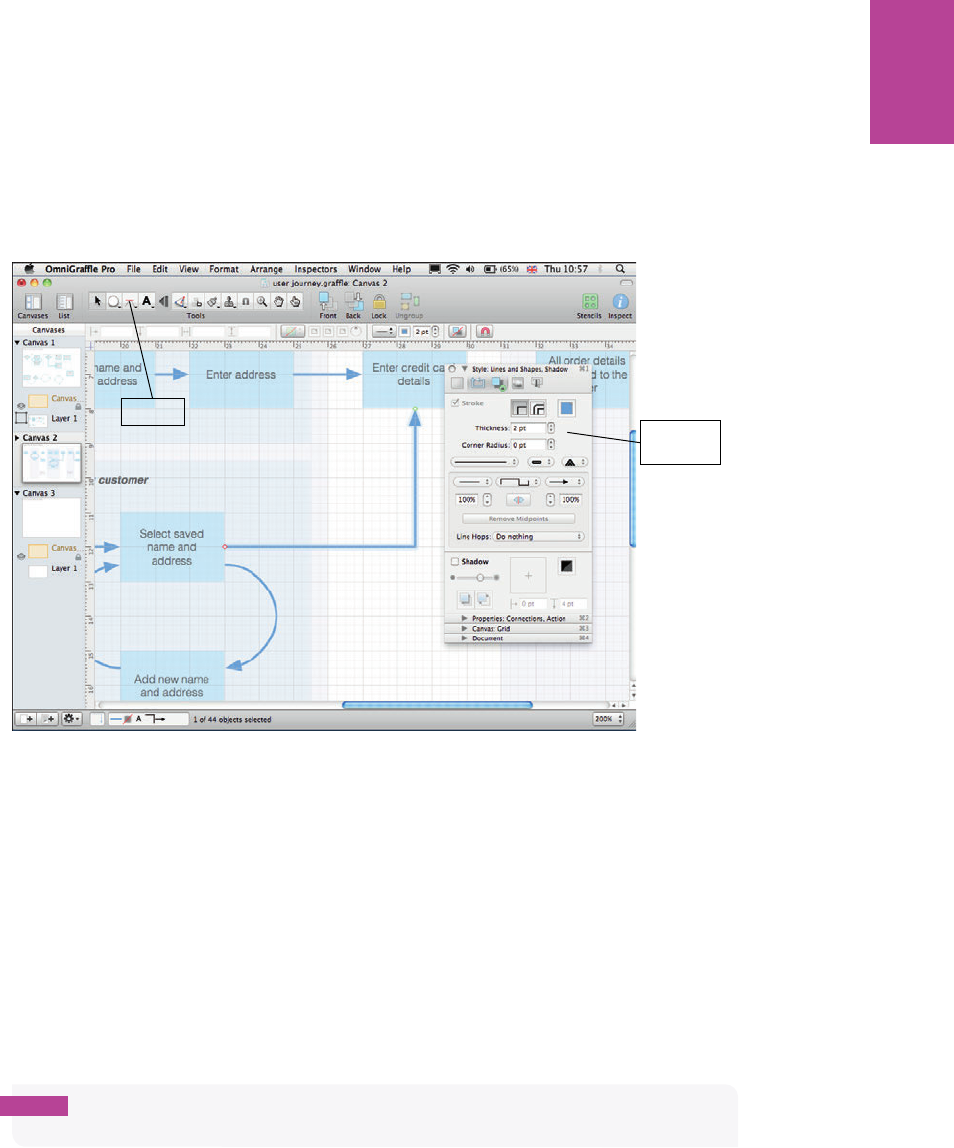Screen dimensions: 954x1148
Task: Collapse the Canvas 1 tree item
Action: coord(18,343)
